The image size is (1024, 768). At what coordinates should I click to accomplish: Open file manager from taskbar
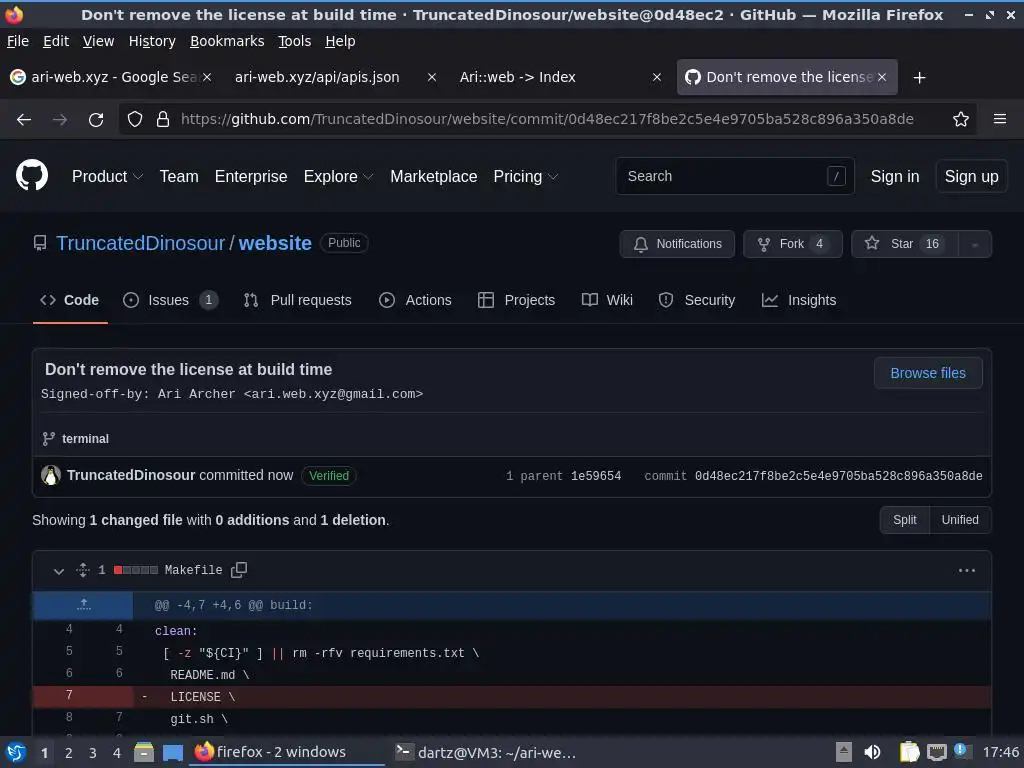[143, 752]
